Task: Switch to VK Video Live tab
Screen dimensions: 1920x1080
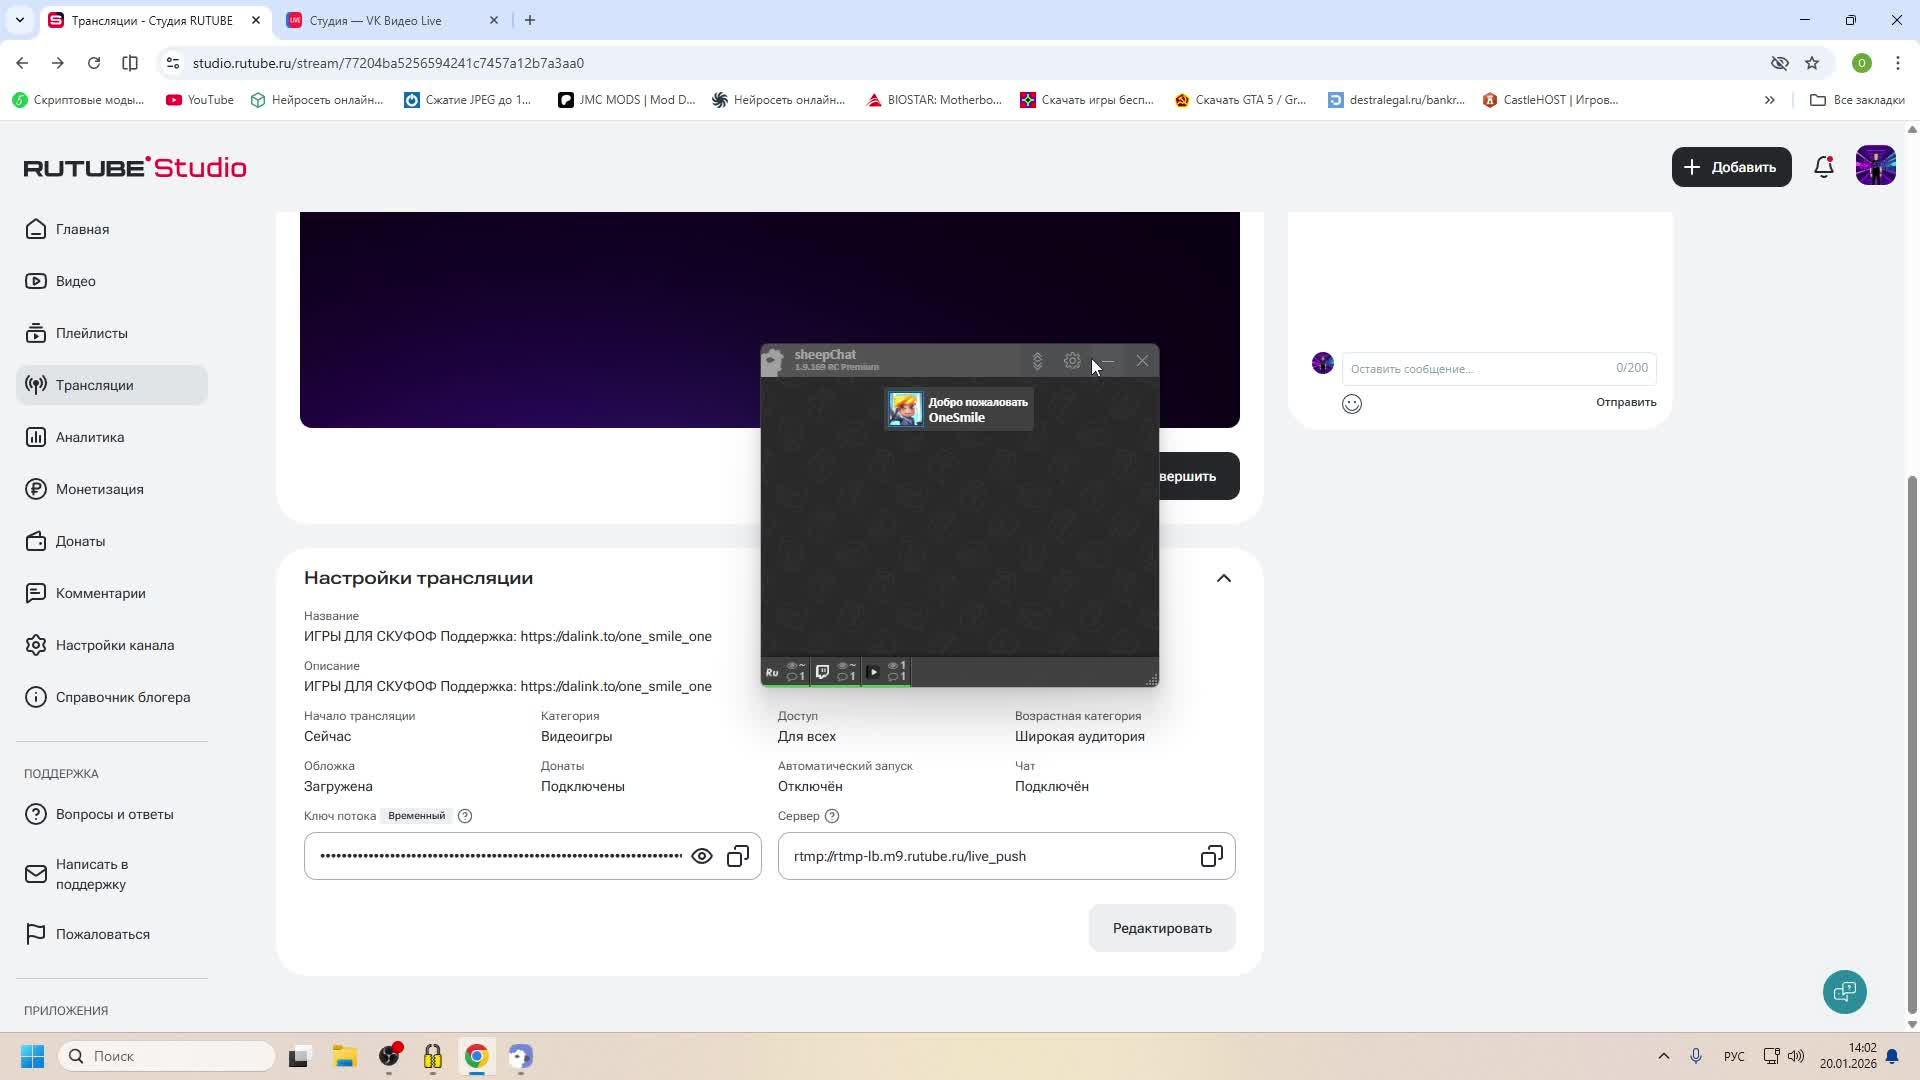Action: [x=376, y=20]
